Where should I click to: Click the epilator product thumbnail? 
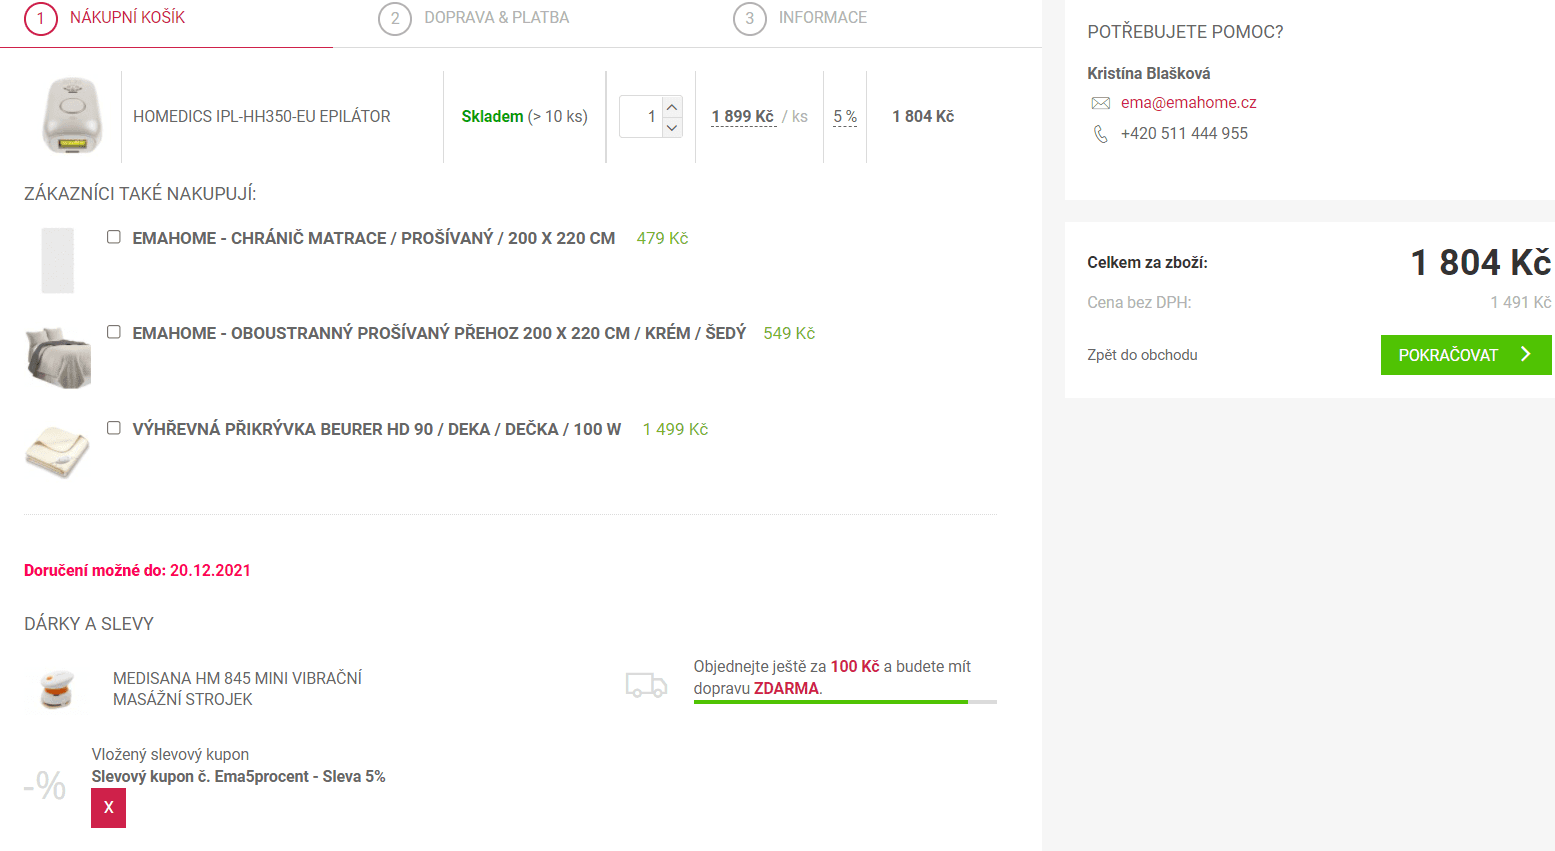[72, 116]
